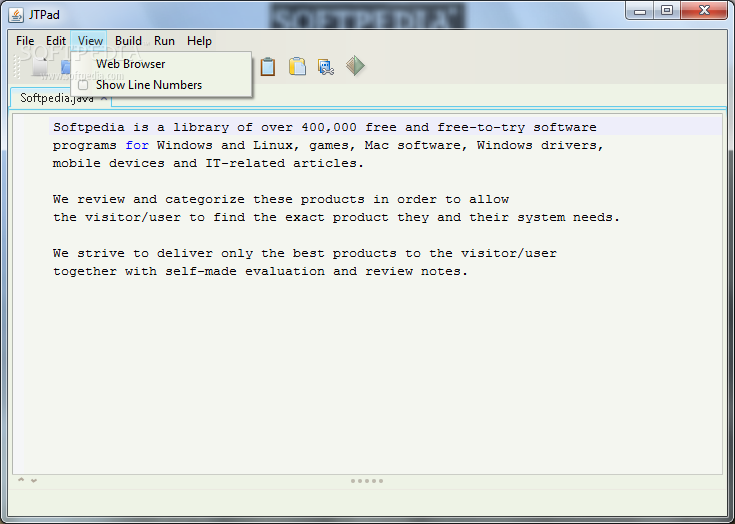Click the word '400,000' in the editor
The image size is (735, 524).
329,127
